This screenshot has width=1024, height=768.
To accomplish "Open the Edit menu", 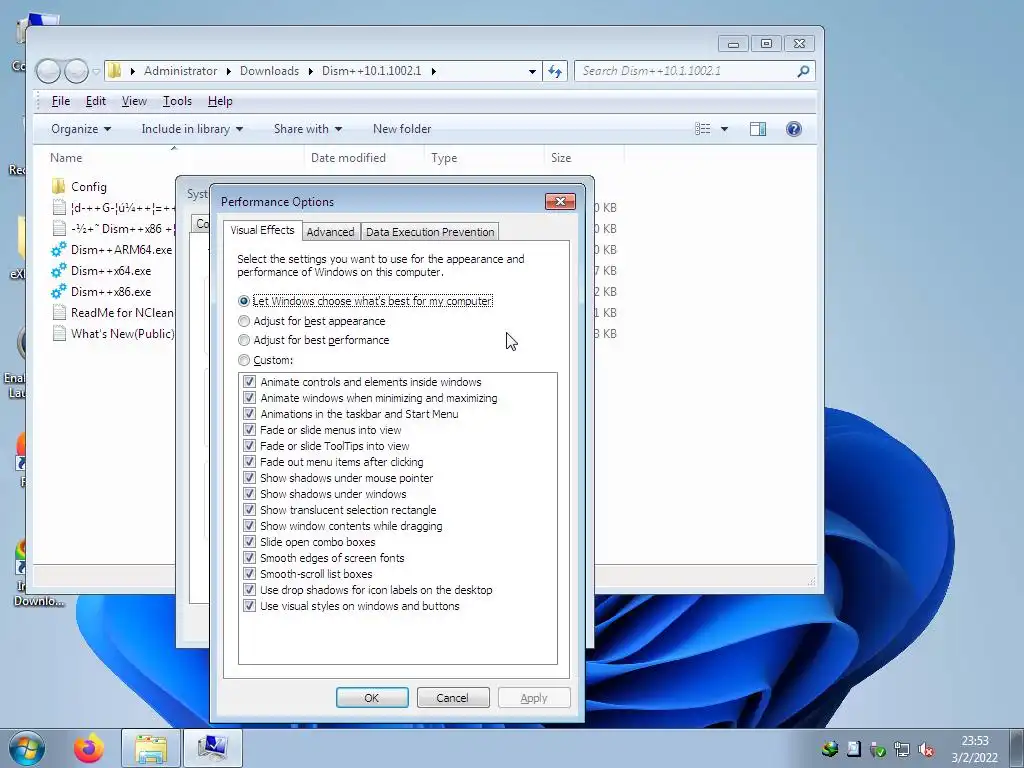I will coord(95,101).
